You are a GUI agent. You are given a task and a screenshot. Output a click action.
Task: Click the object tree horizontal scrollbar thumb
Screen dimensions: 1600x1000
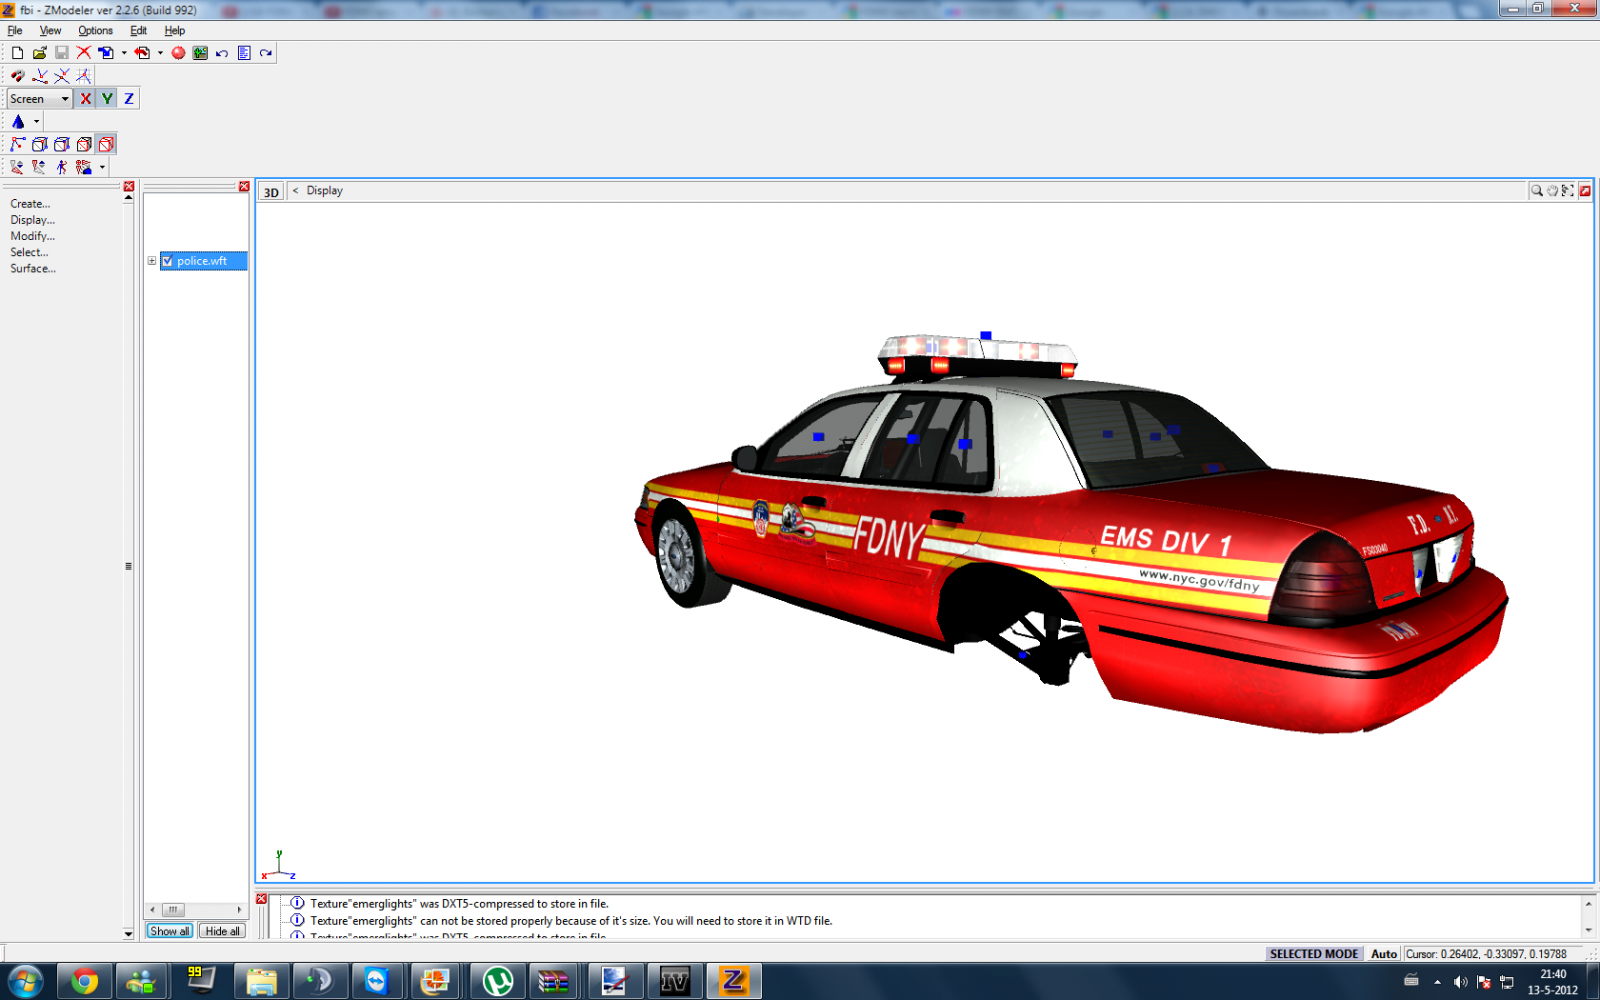coord(173,910)
